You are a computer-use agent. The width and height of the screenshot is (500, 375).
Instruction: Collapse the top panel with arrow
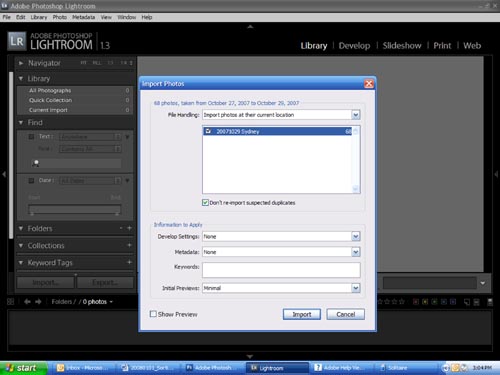pyautogui.click(x=250, y=27)
